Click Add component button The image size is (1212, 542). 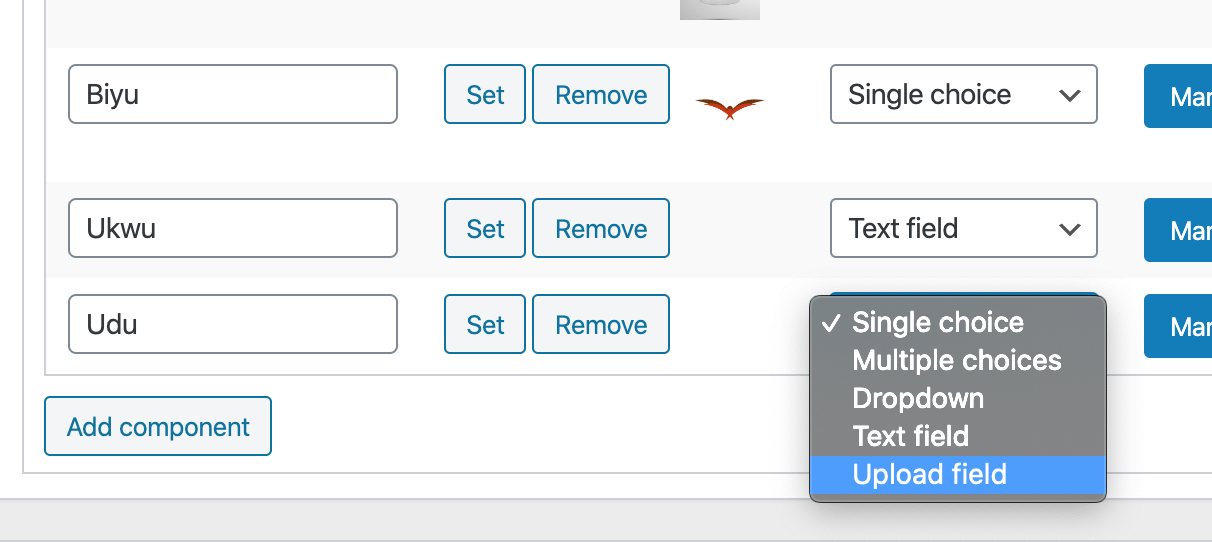click(x=158, y=426)
